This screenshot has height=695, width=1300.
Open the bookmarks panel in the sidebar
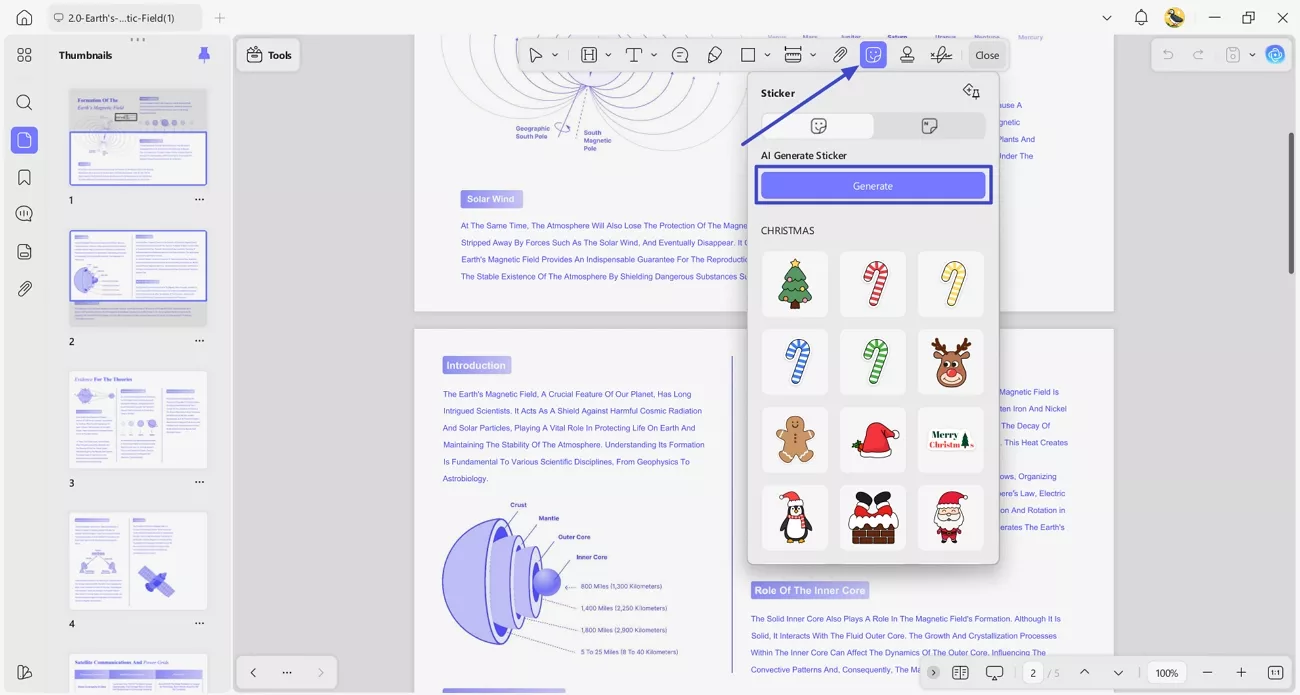[x=24, y=177]
